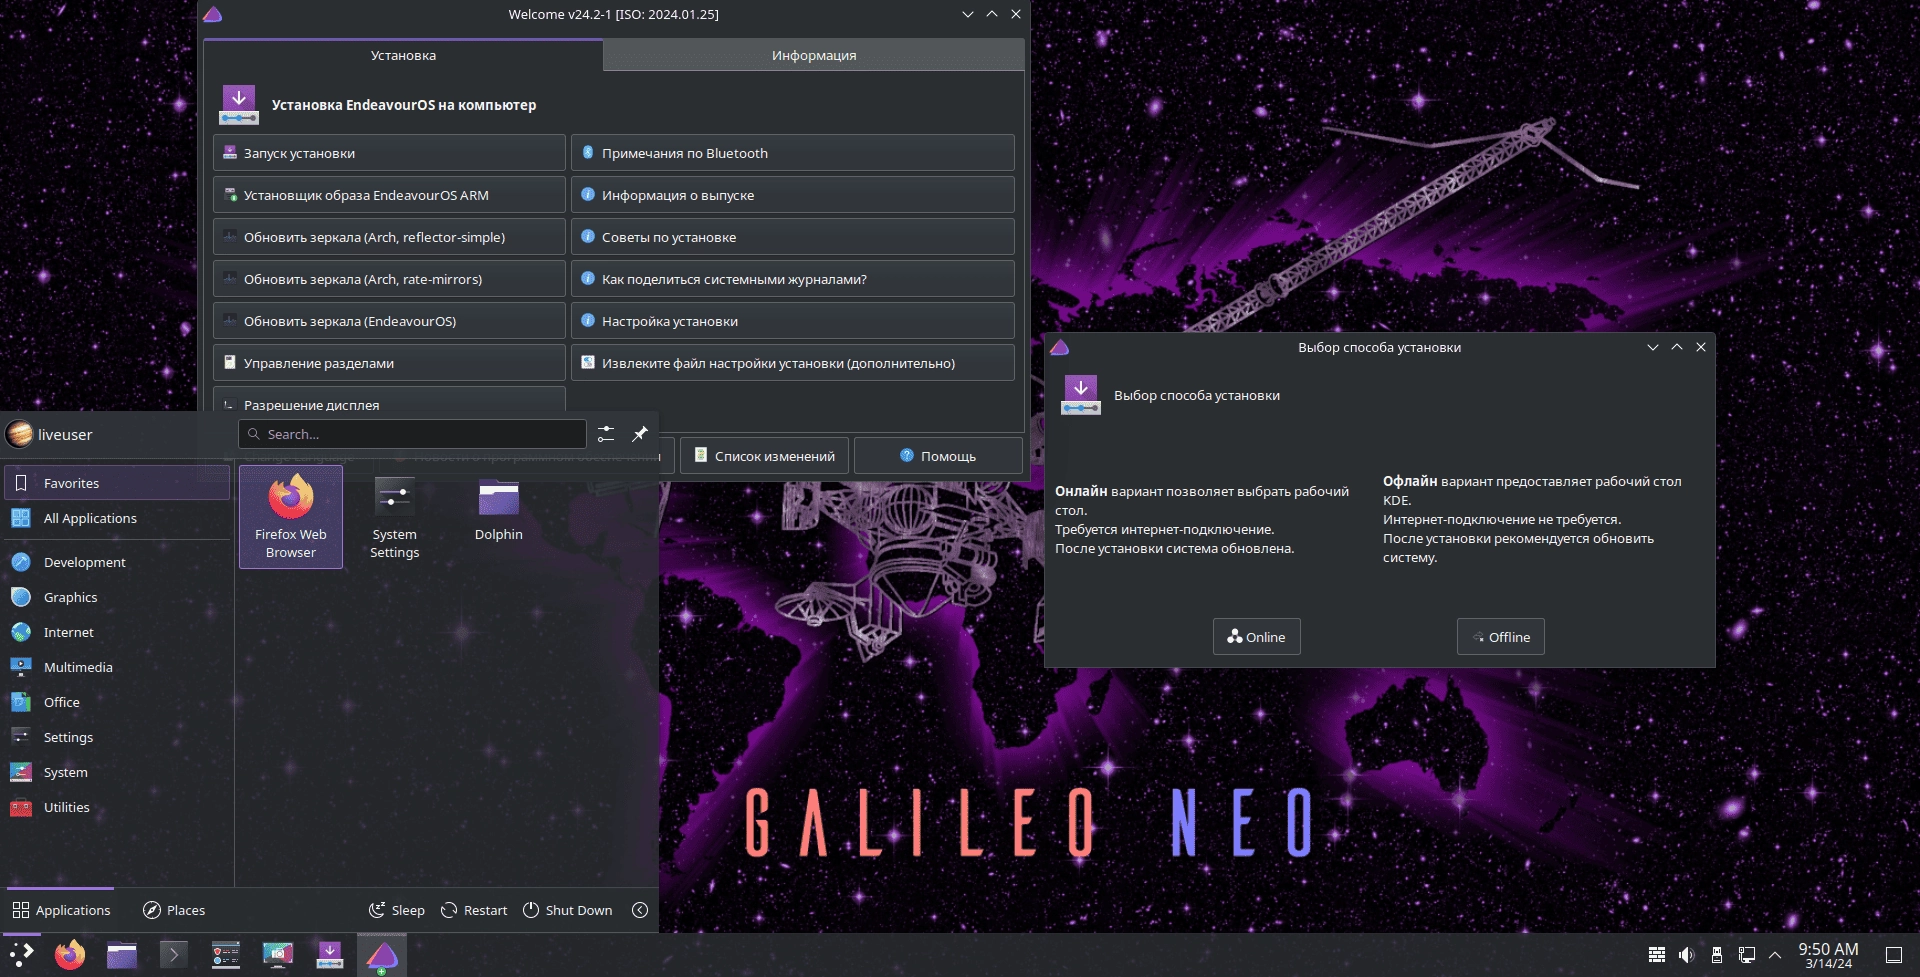Open the Multimedia category
This screenshot has height=977, width=1920.
(x=117, y=667)
